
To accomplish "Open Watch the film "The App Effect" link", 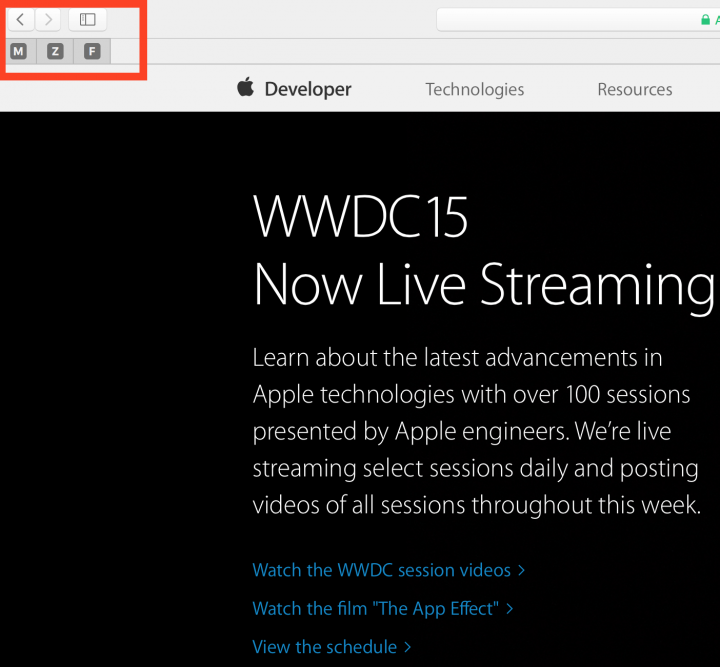I will click(x=382, y=609).
